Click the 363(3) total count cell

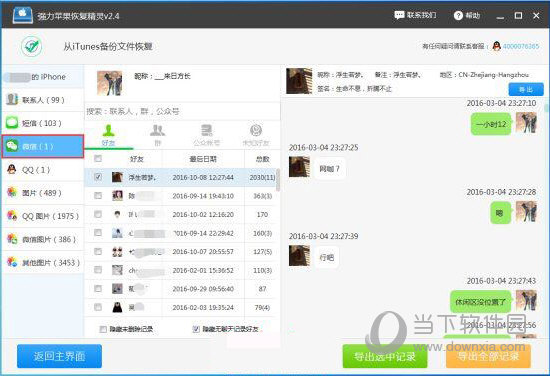coord(262,196)
